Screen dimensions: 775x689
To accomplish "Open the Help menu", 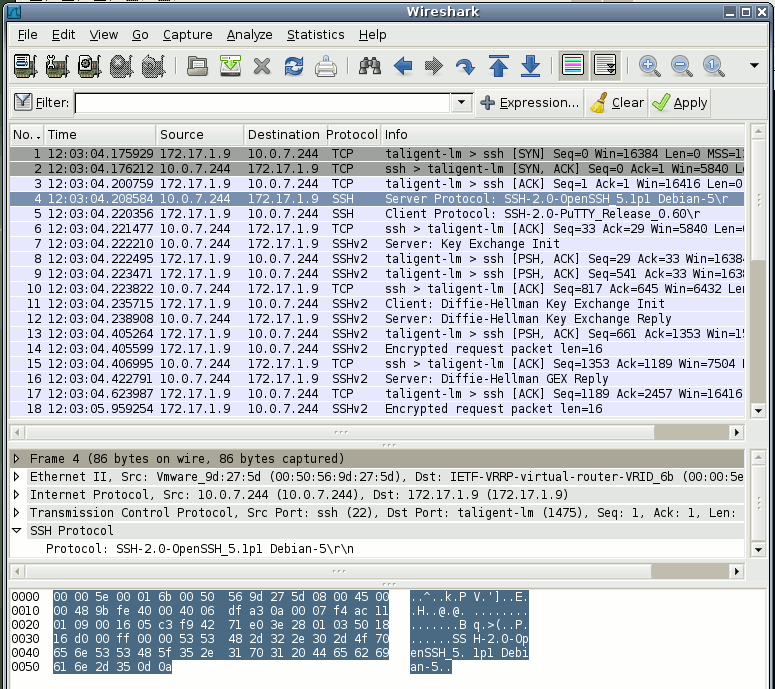I will [372, 35].
